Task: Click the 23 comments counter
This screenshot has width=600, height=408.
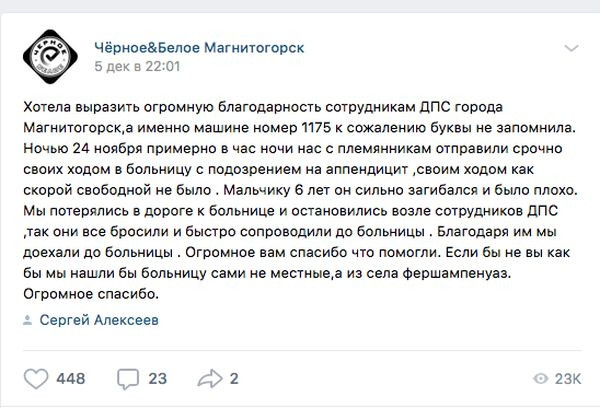Action: point(158,379)
